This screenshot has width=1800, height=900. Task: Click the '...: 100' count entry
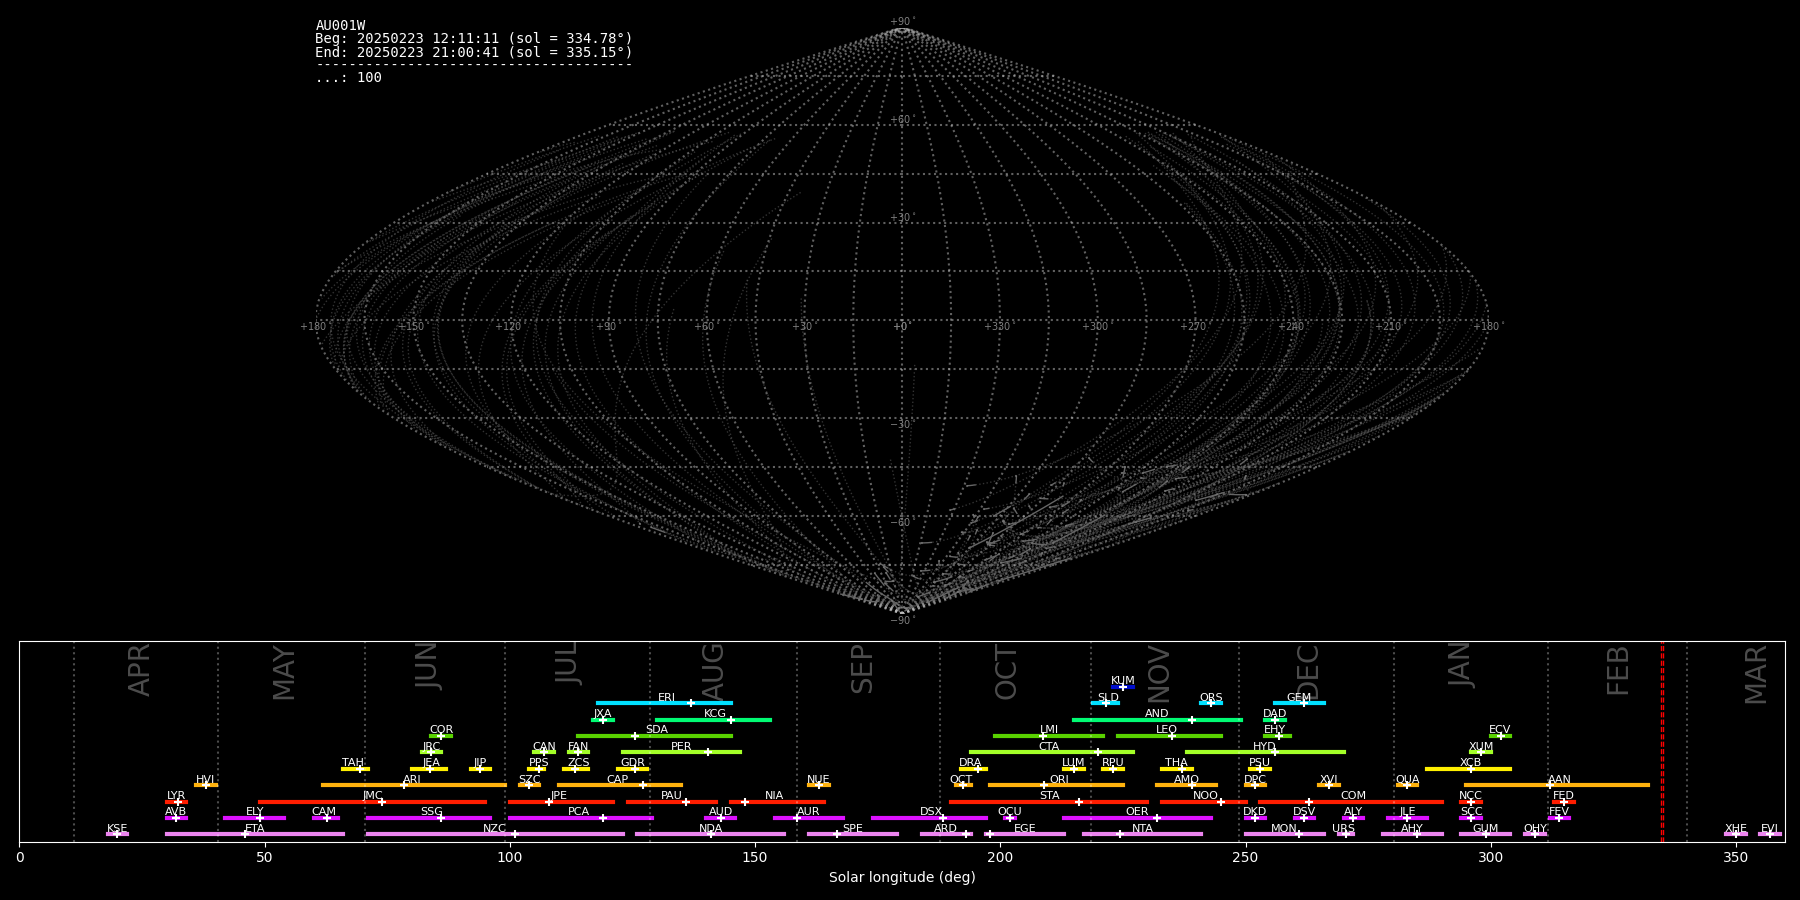pyautogui.click(x=348, y=78)
